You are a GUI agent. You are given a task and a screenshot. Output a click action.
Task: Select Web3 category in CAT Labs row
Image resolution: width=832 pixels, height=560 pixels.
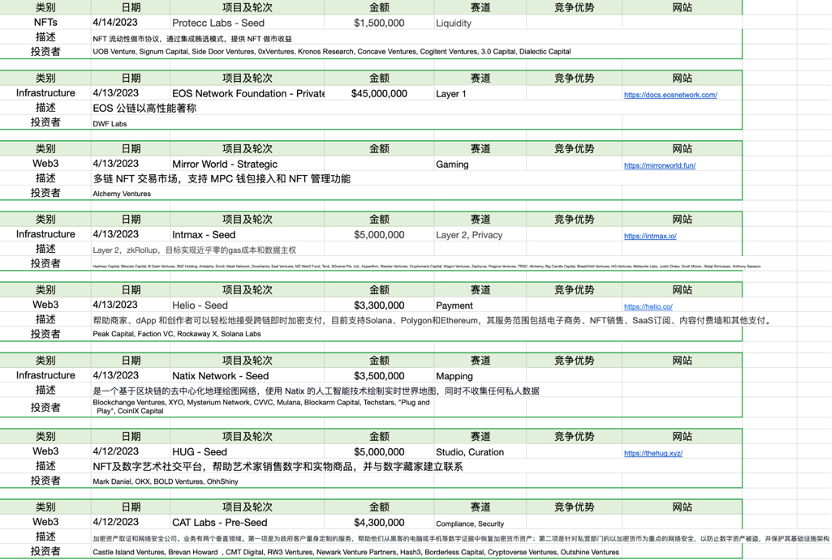click(46, 522)
